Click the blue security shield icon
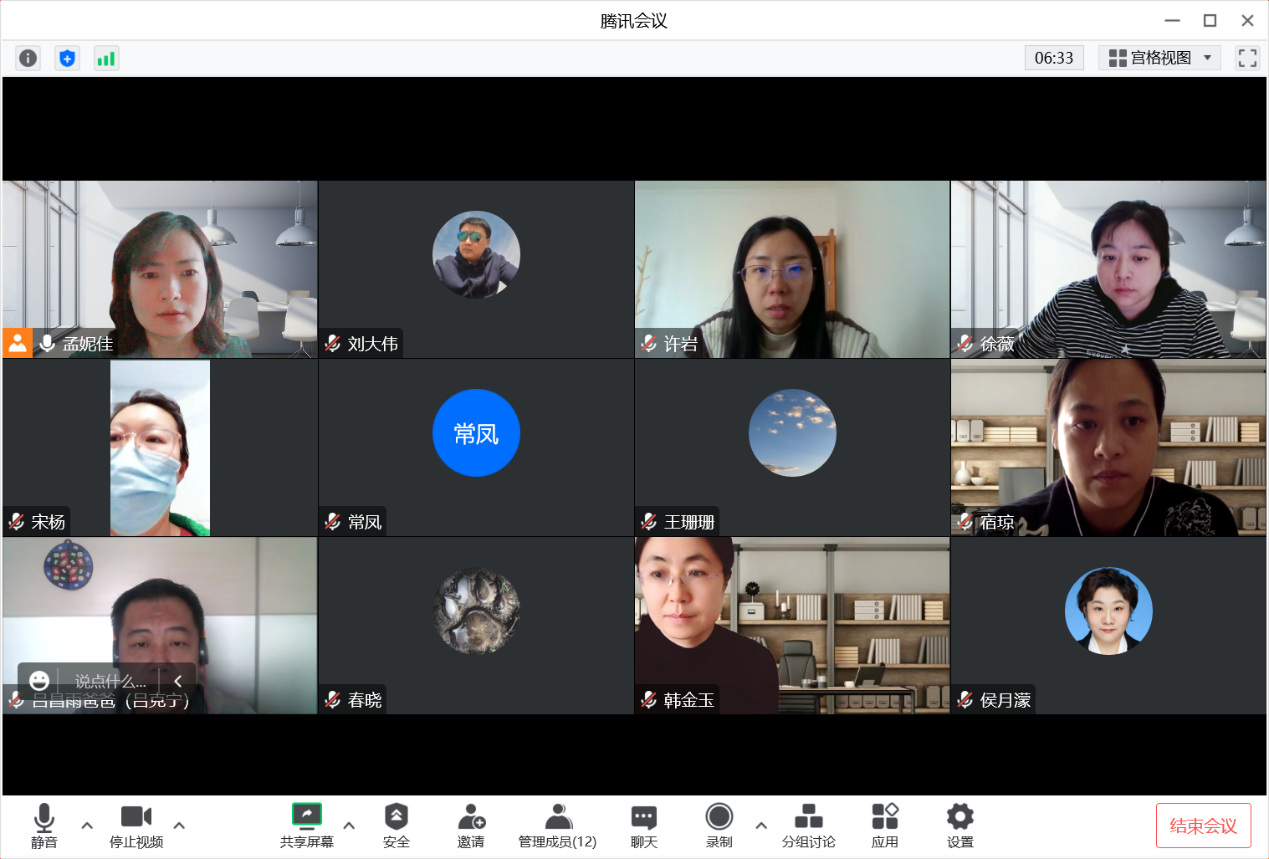 point(67,58)
